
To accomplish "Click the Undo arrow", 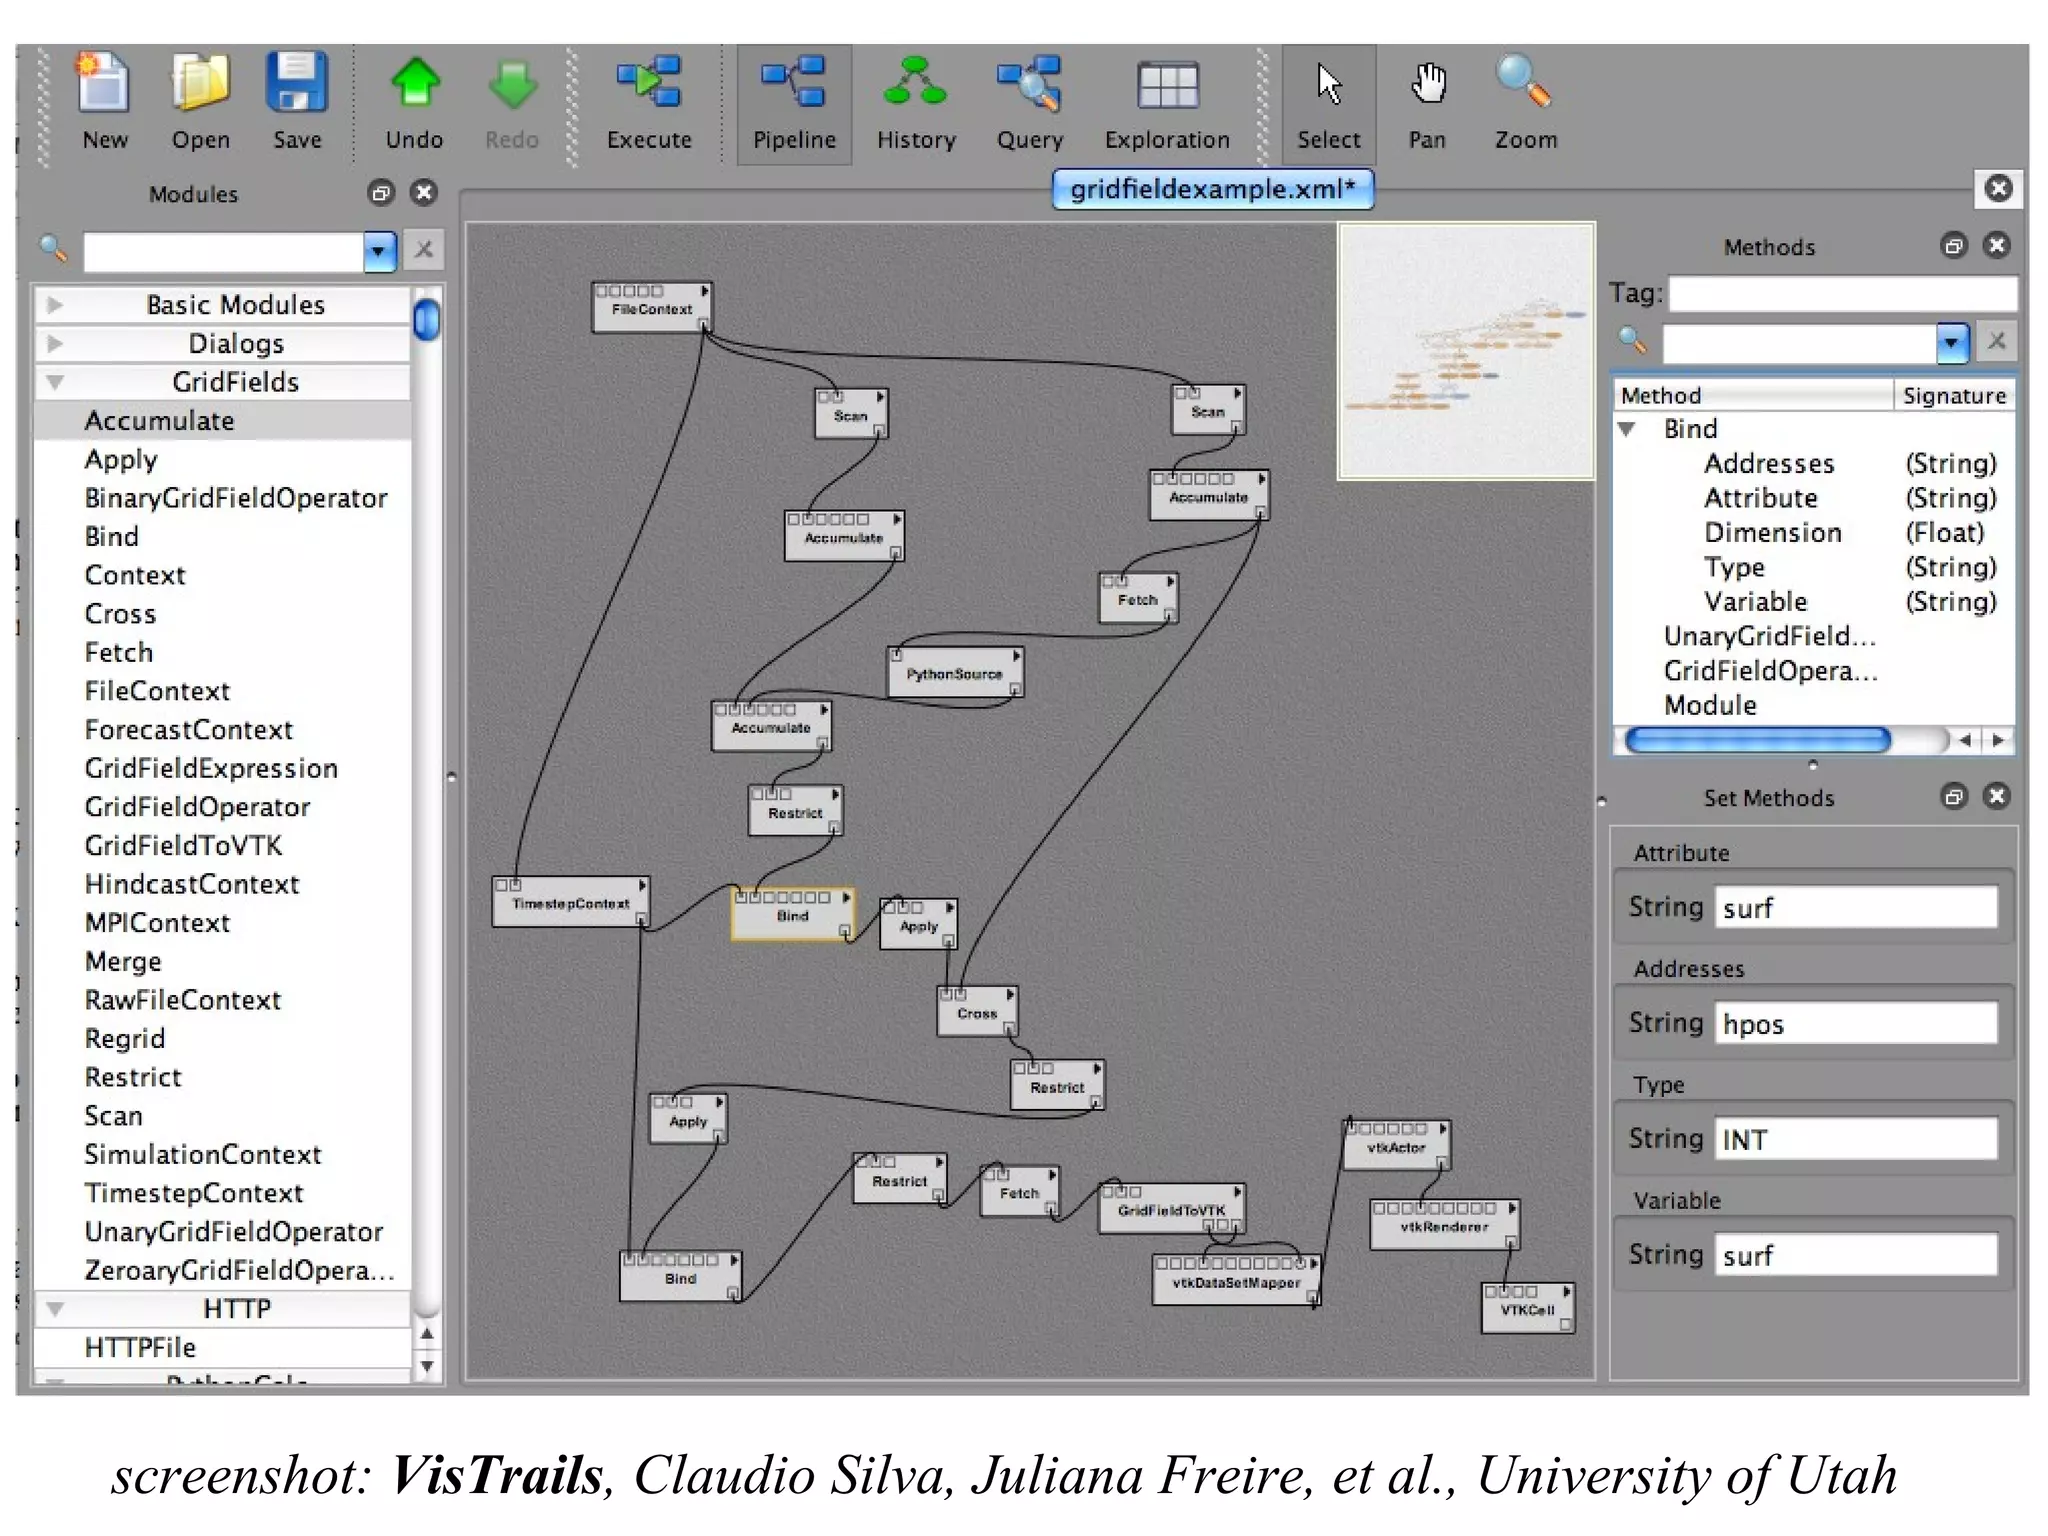I will (414, 84).
